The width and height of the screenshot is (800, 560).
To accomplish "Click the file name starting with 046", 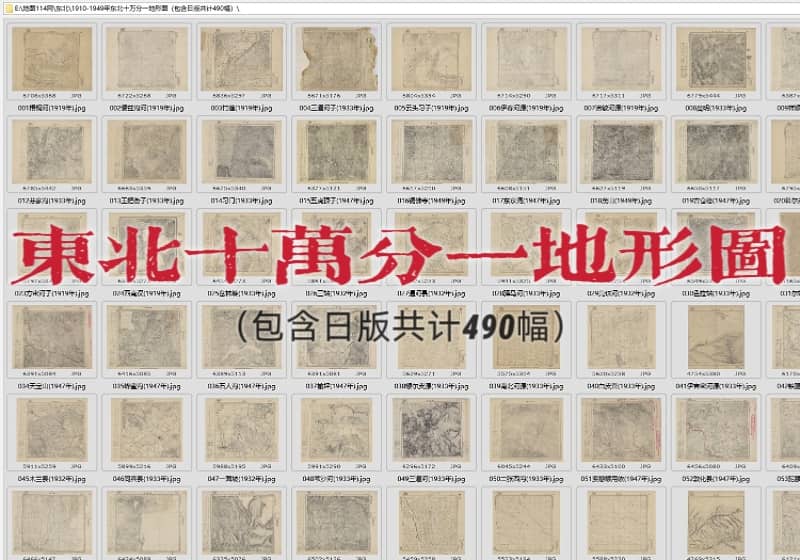I will tap(146, 479).
